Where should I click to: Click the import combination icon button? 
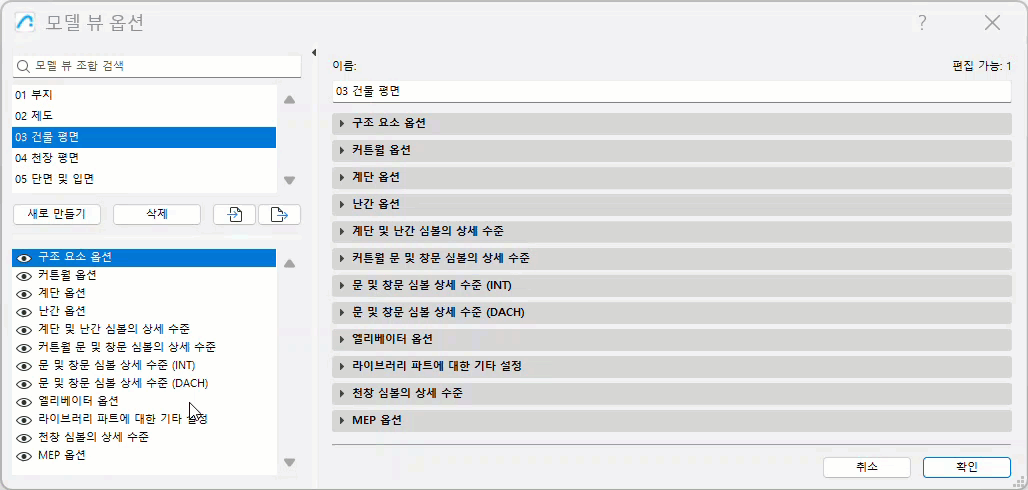(x=234, y=214)
